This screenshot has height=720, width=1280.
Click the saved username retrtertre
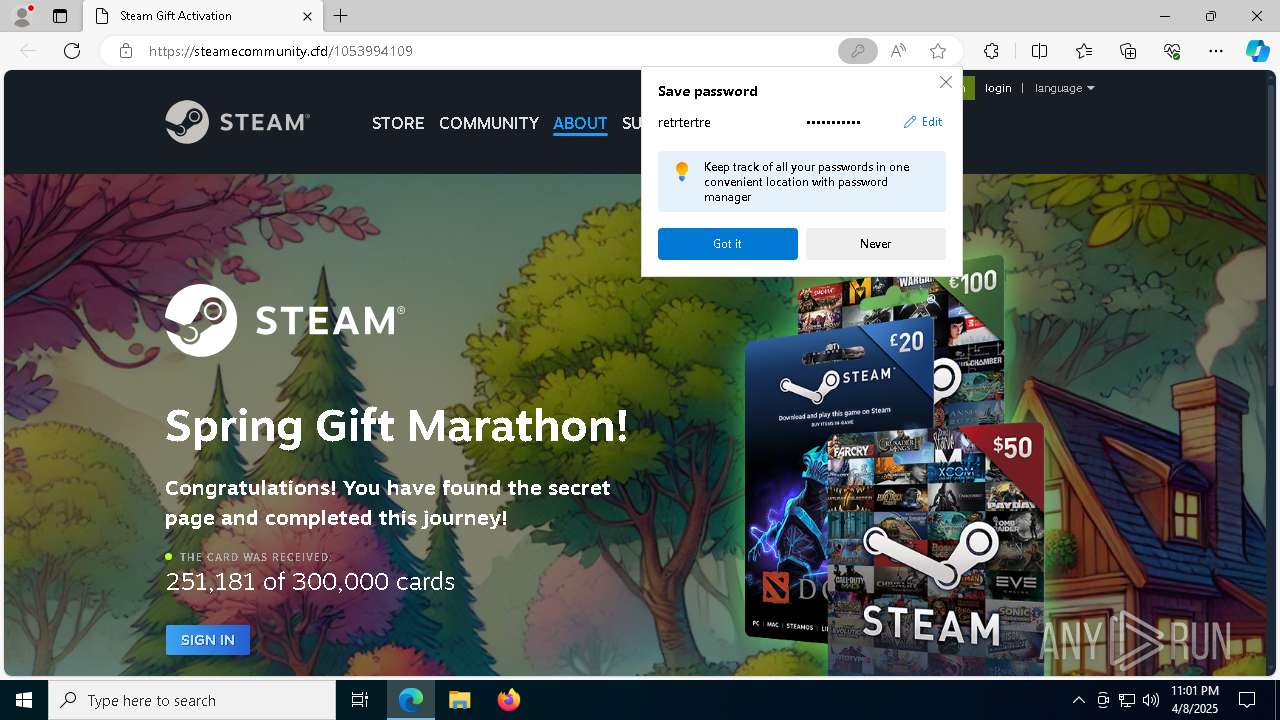(x=684, y=122)
